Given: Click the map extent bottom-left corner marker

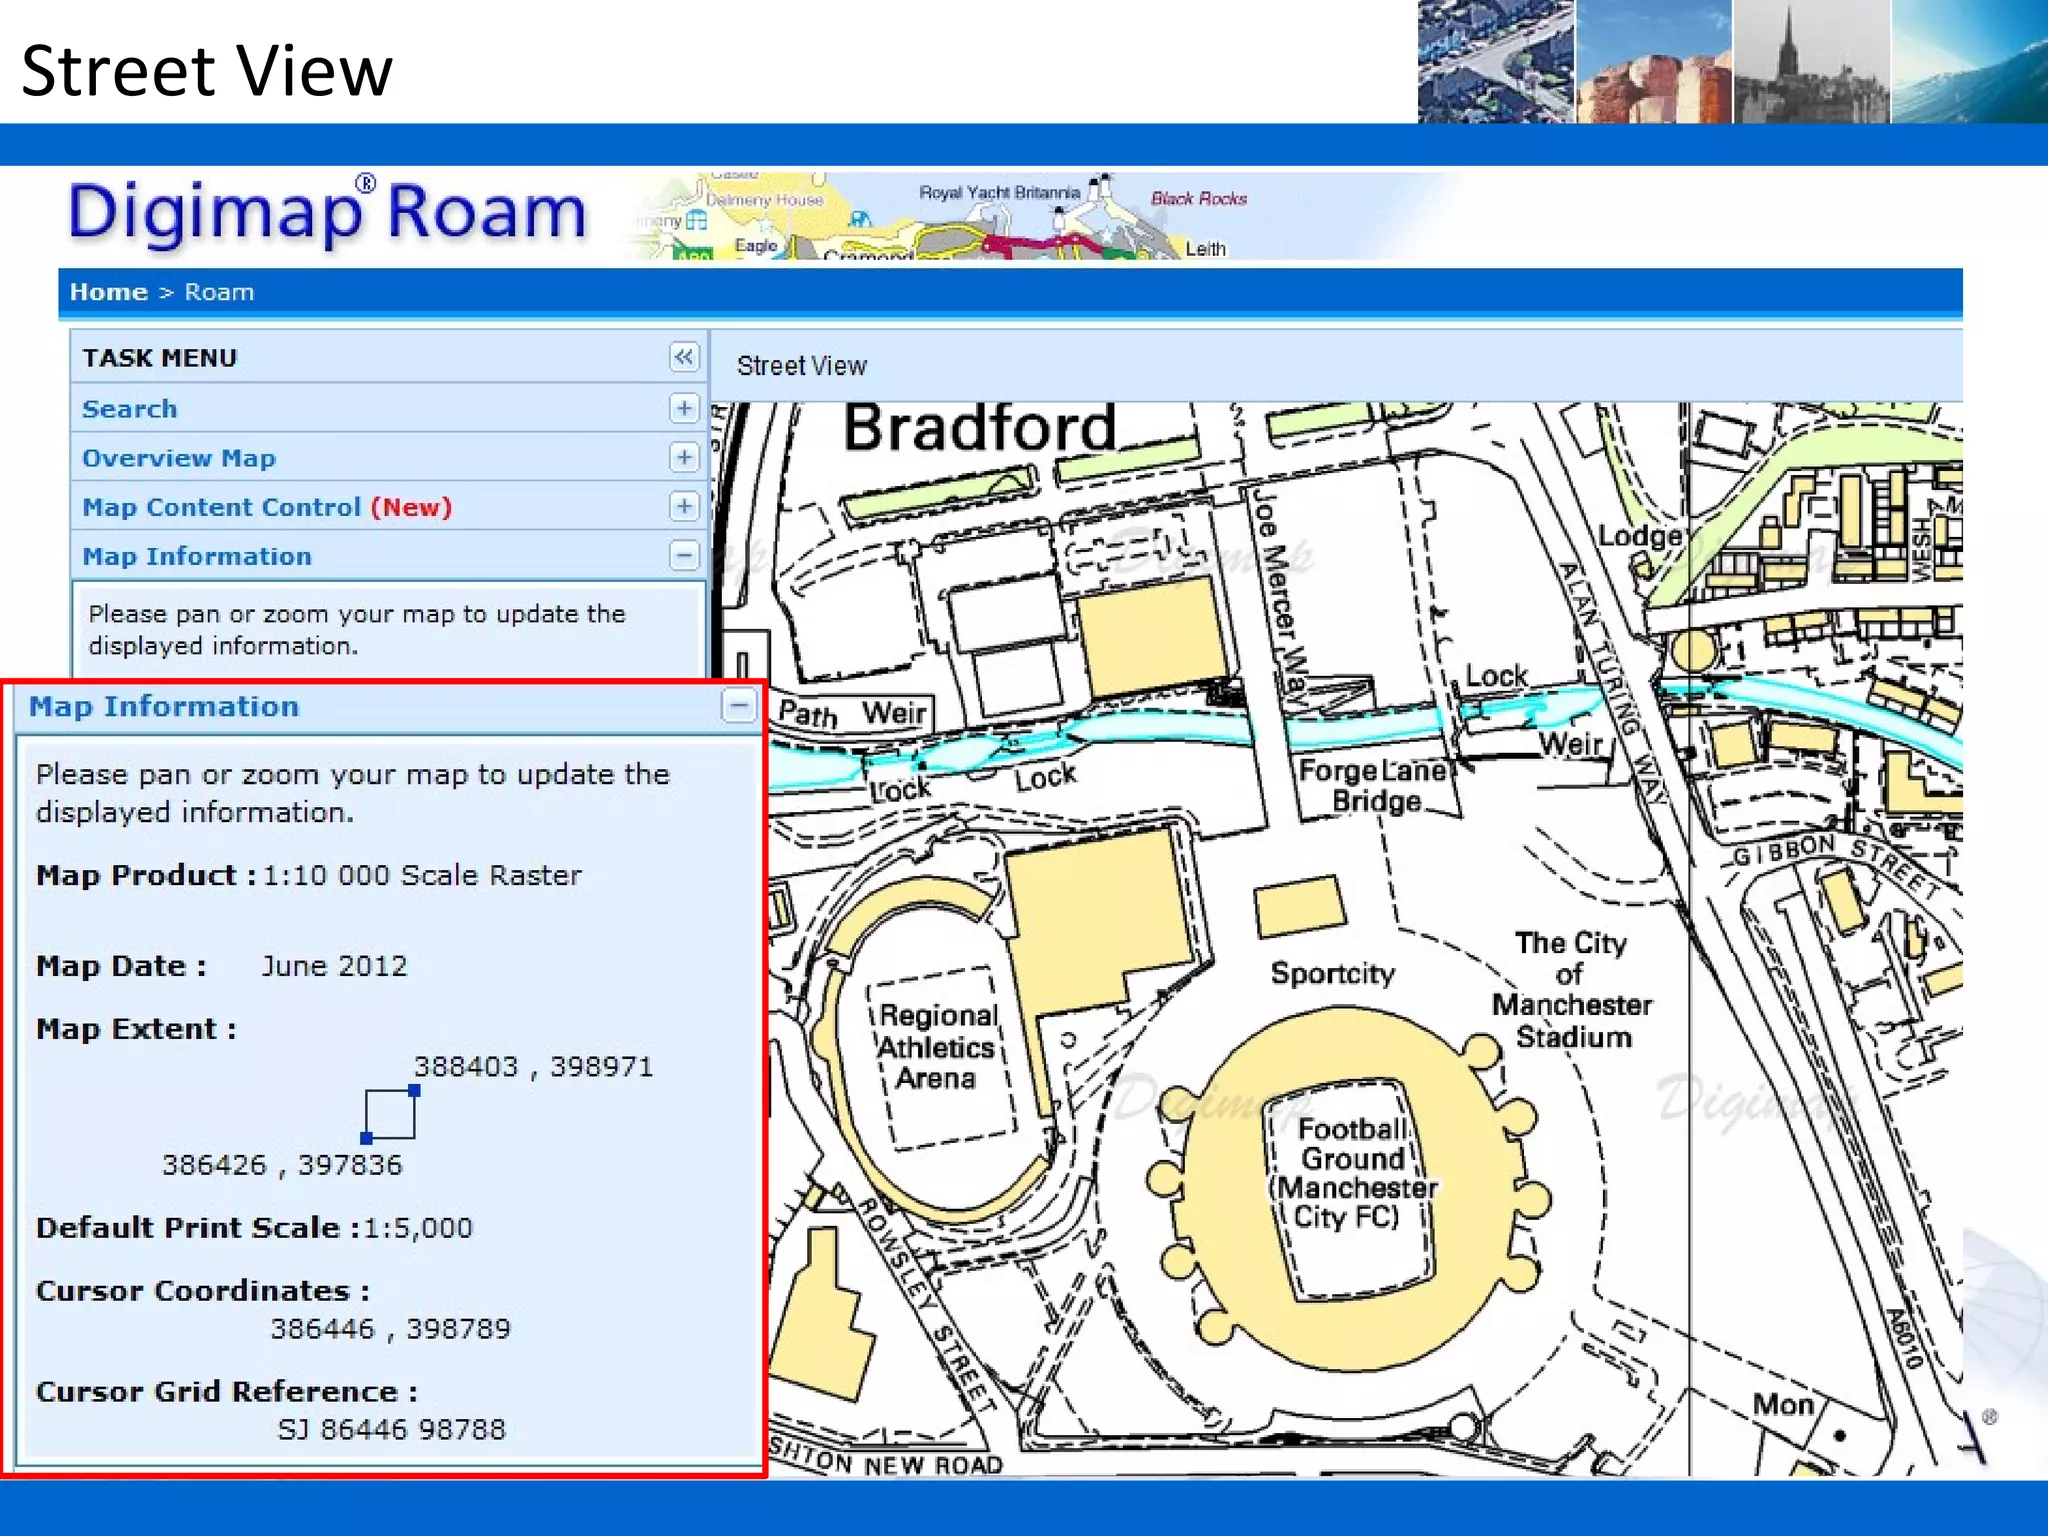Looking at the screenshot, I should point(366,1138).
